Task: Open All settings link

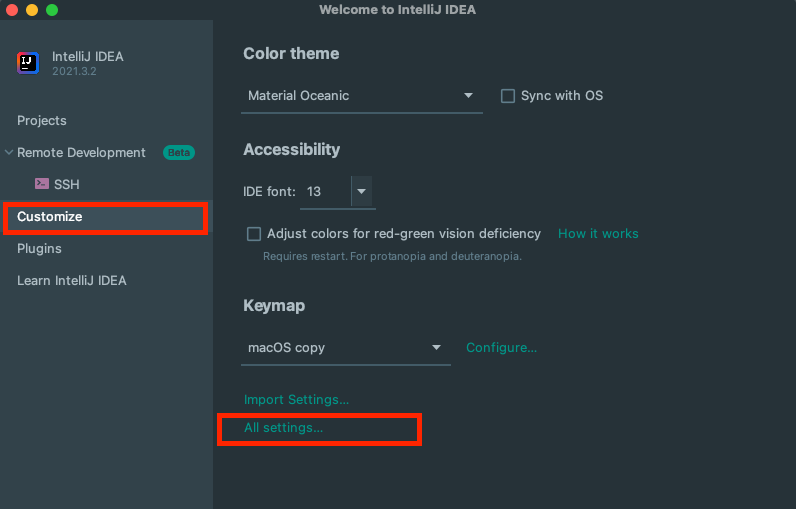Action: 284,428
